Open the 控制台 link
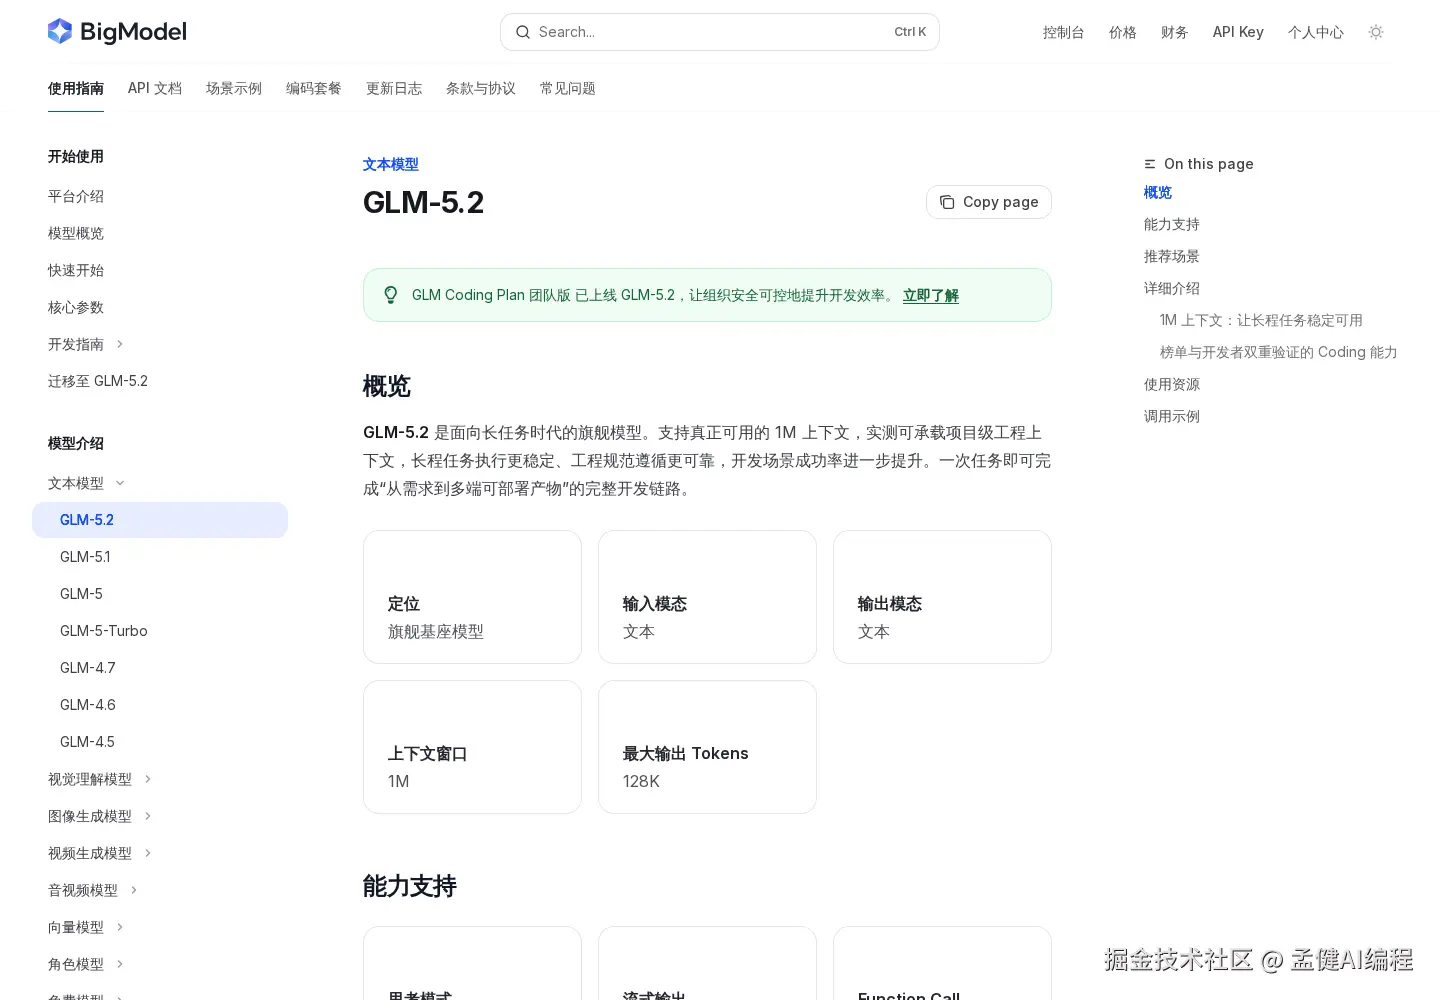Image resolution: width=1440 pixels, height=1000 pixels. pyautogui.click(x=1064, y=32)
